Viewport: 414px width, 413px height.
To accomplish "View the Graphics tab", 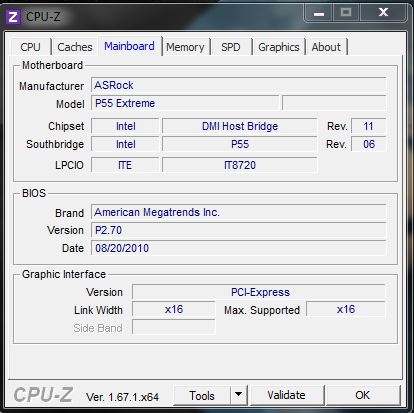I will click(x=279, y=47).
